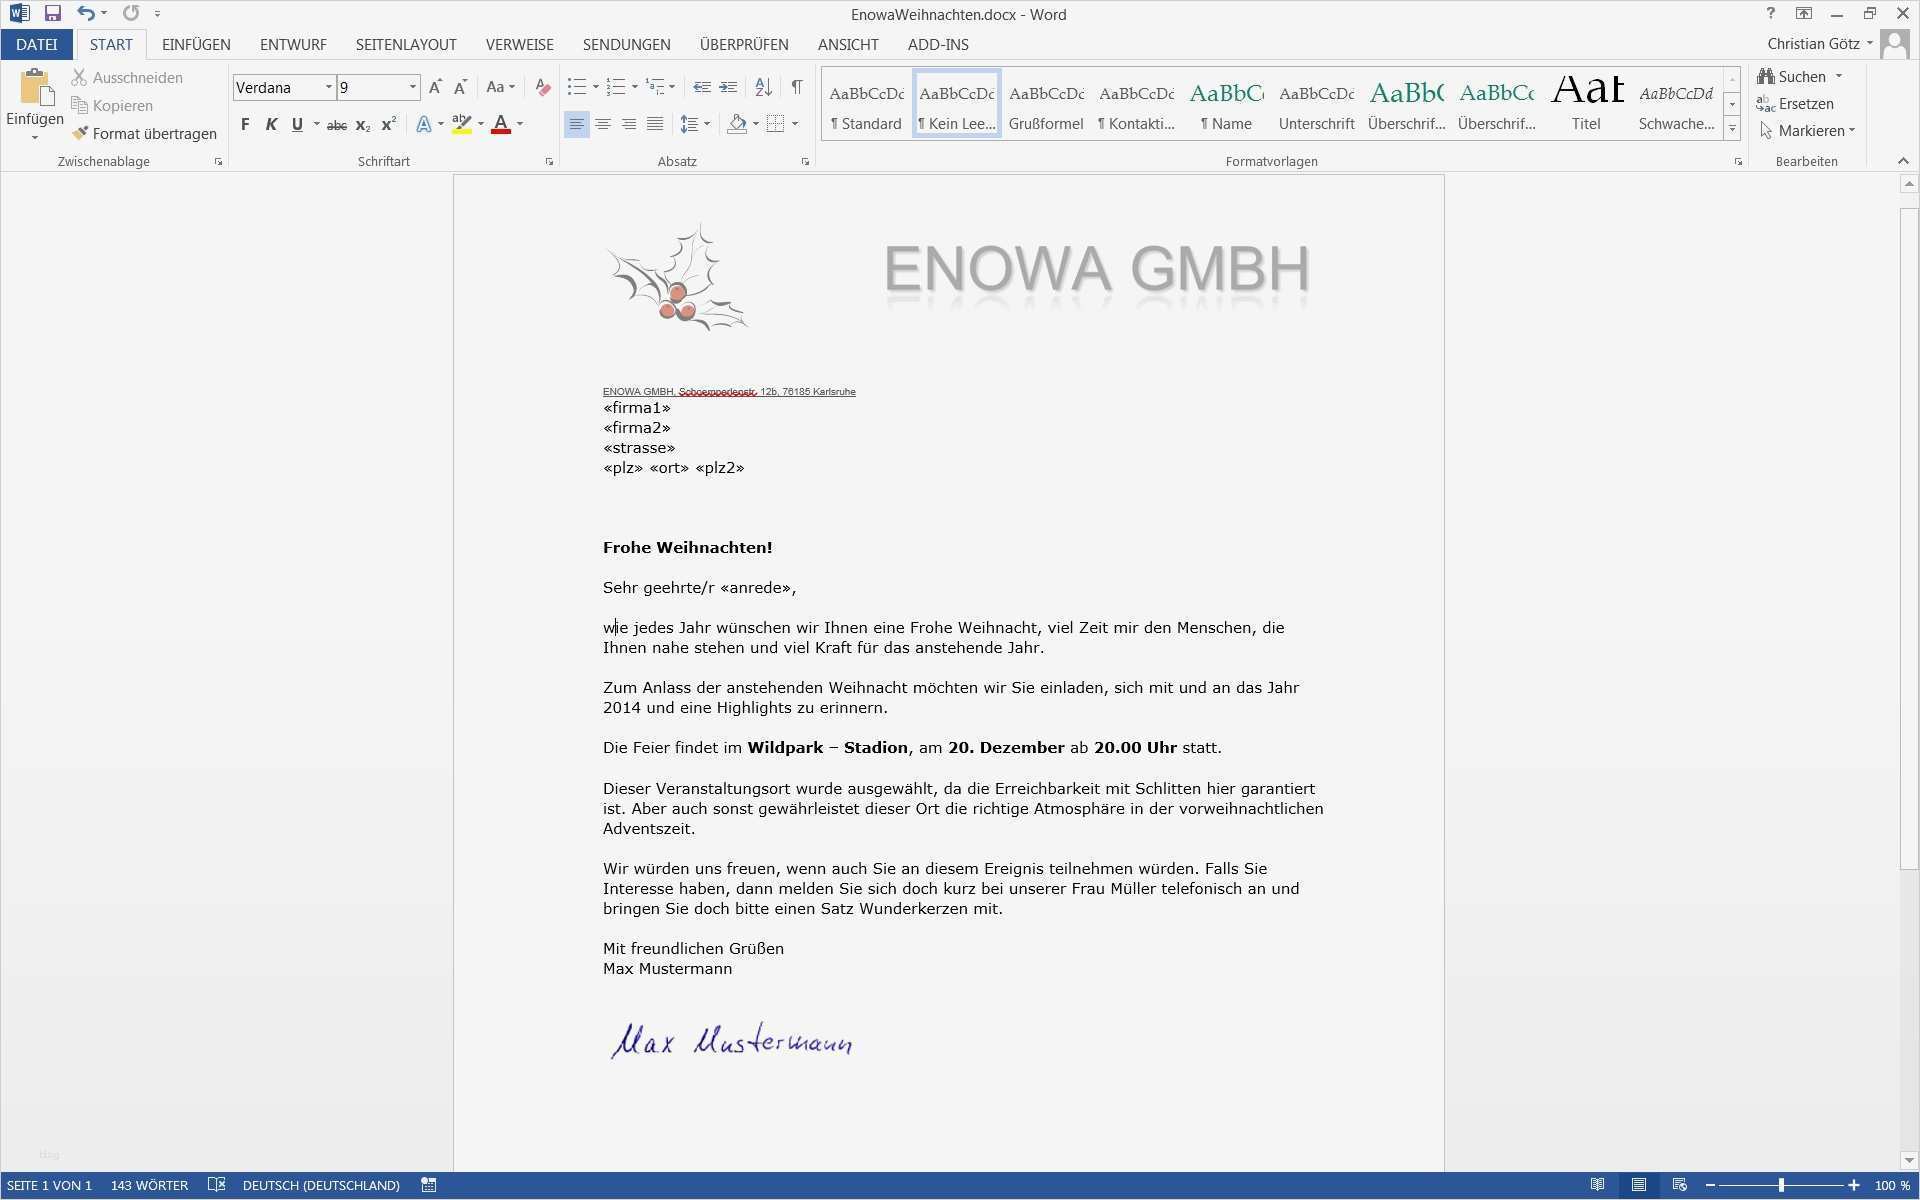Click the increase indent icon
Screen dimensions: 1920x1200
[x=728, y=88]
